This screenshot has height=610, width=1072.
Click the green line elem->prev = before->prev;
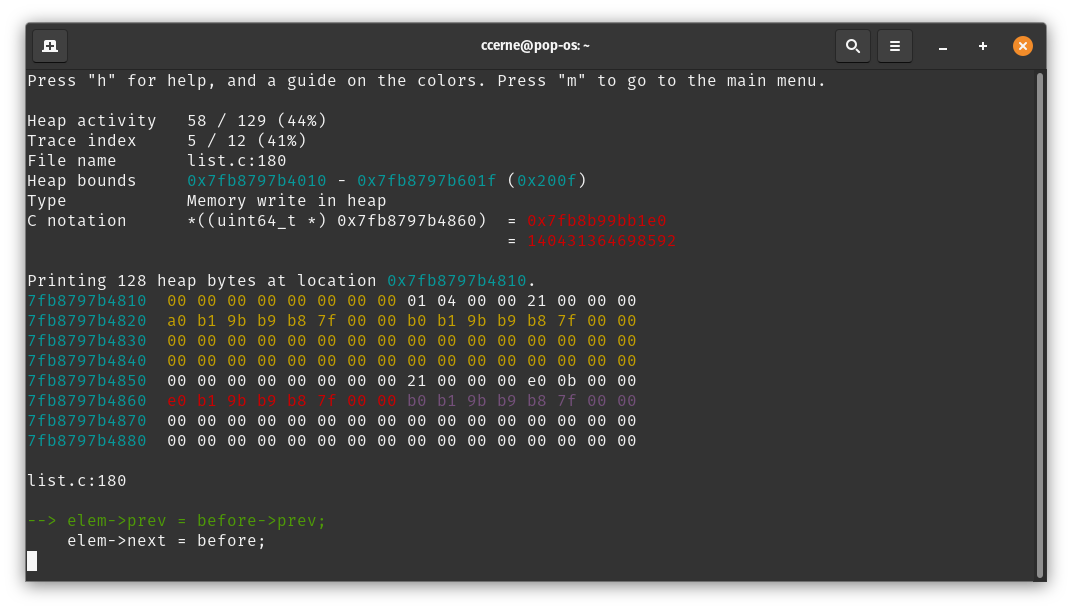[x=196, y=521]
